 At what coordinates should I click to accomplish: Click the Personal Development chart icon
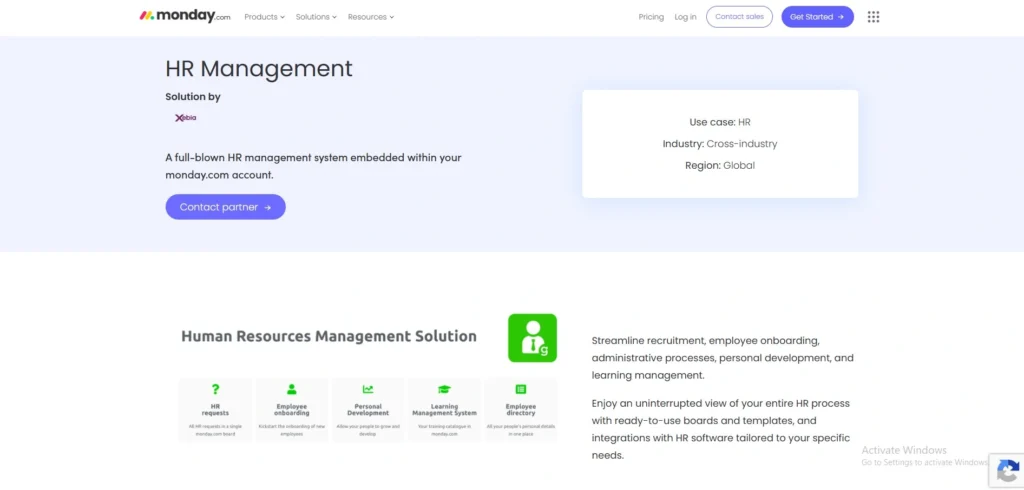click(368, 389)
